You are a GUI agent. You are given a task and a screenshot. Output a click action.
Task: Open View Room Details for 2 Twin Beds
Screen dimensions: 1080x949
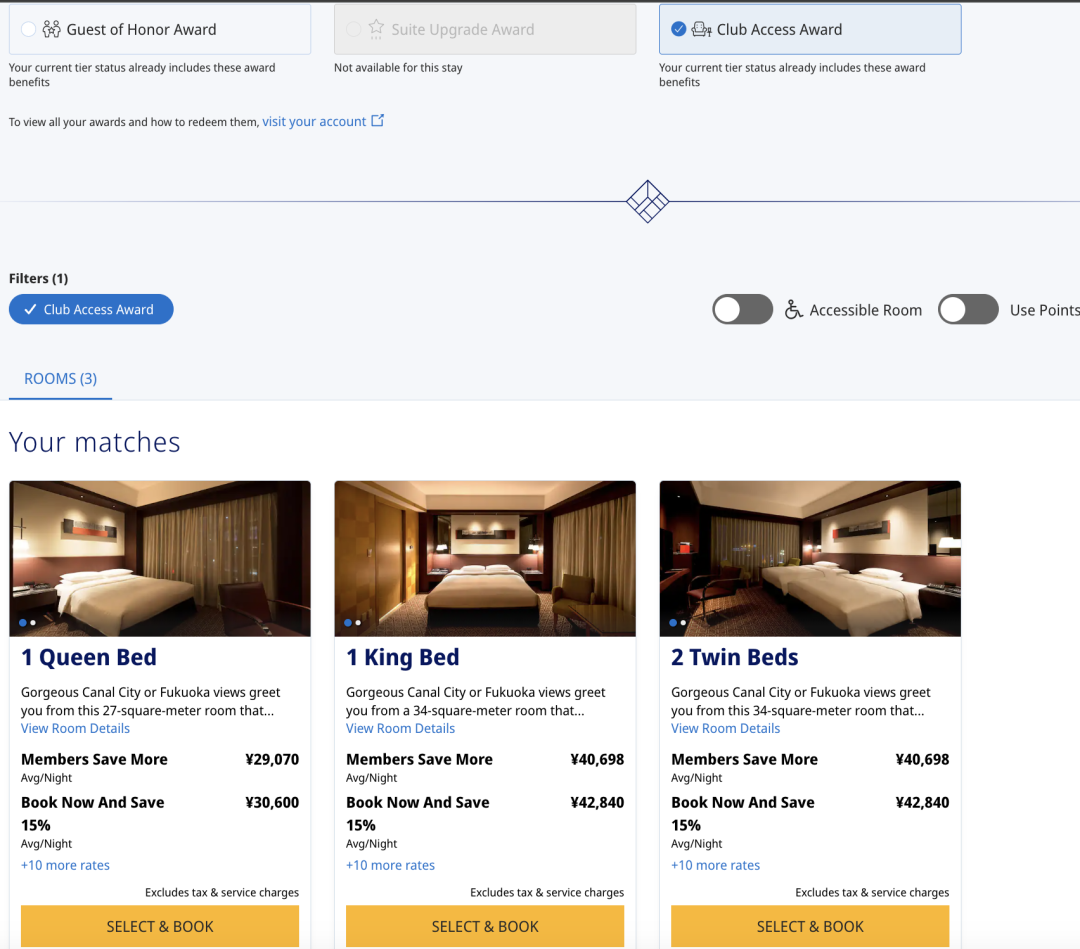(x=725, y=728)
